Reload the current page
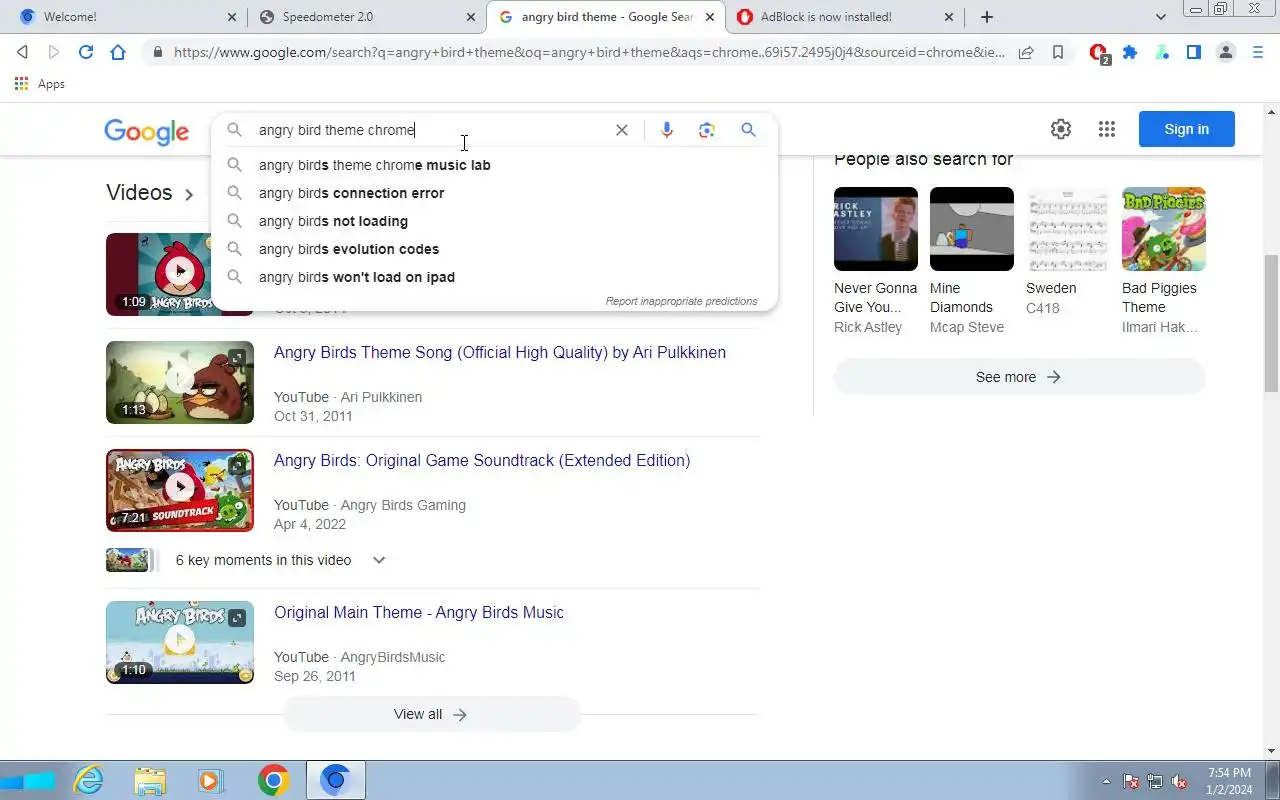The width and height of the screenshot is (1280, 800). [86, 52]
